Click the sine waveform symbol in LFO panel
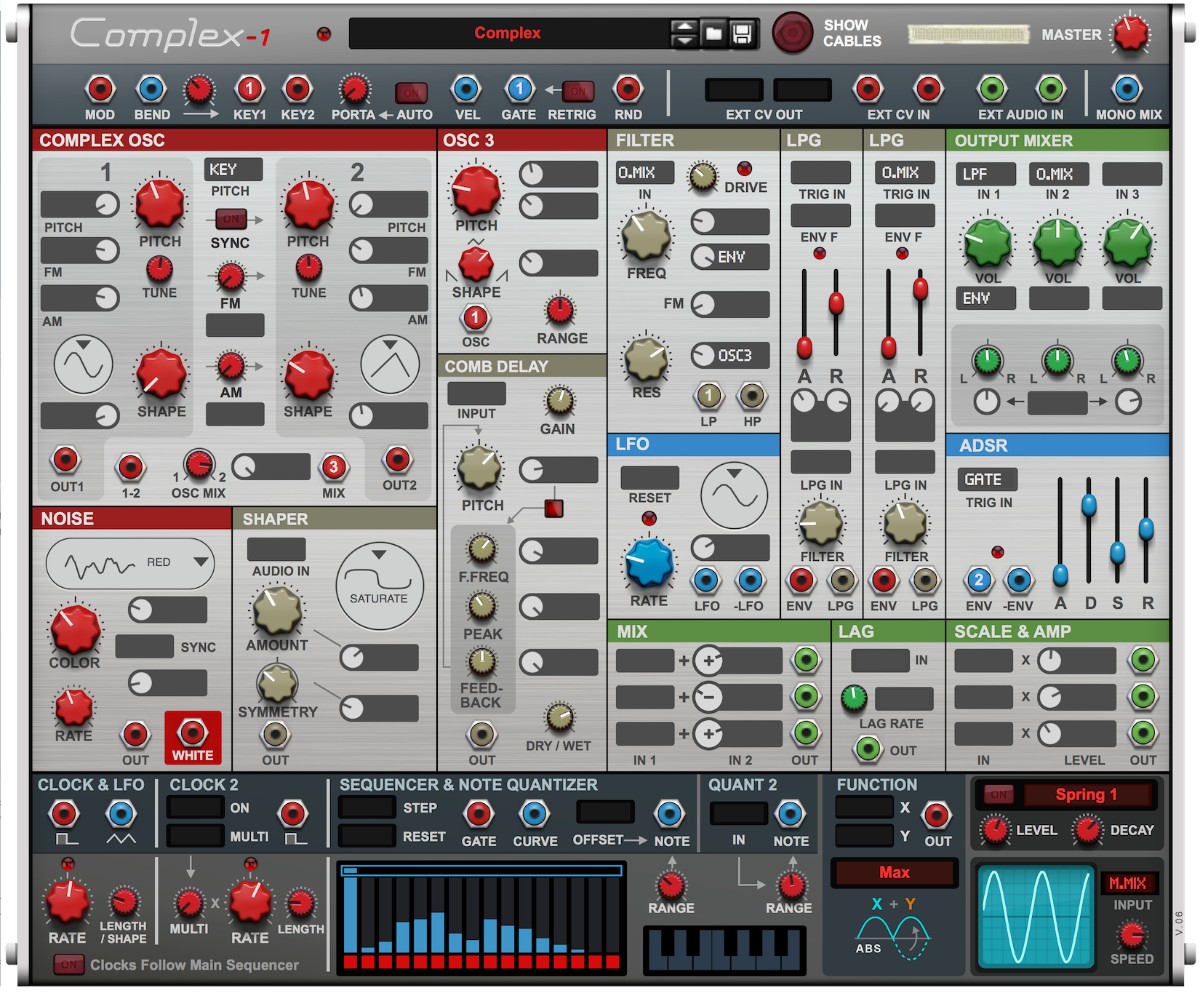 point(737,494)
